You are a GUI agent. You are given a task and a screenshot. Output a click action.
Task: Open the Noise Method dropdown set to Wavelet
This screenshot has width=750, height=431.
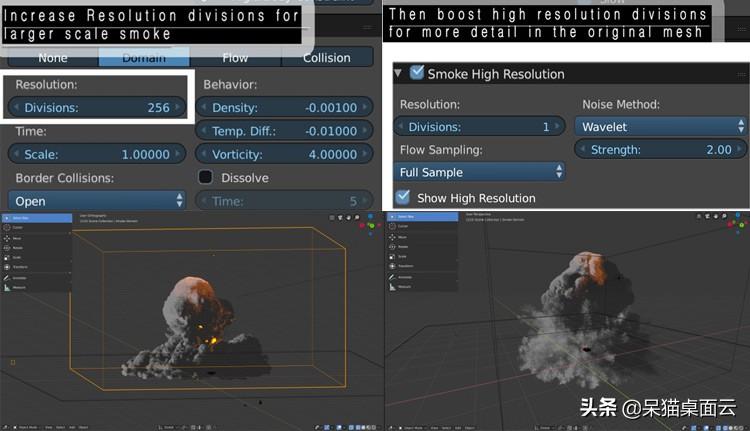coord(661,127)
